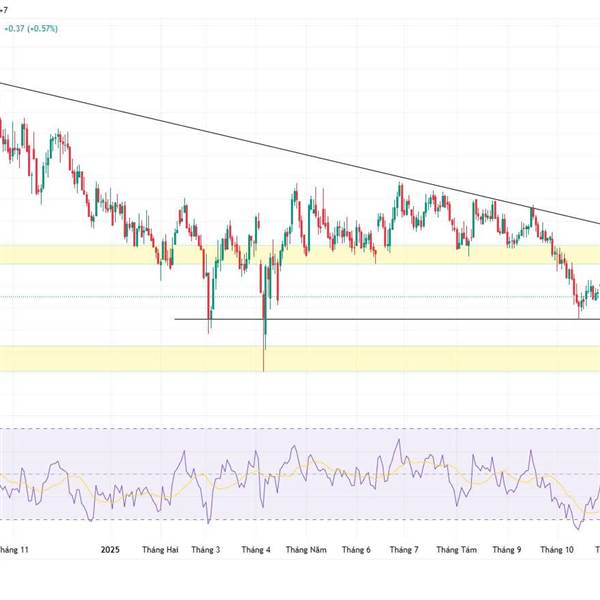Click the Tháng 10 time axis label
Viewport: 600px width, 600px height.
(557, 550)
